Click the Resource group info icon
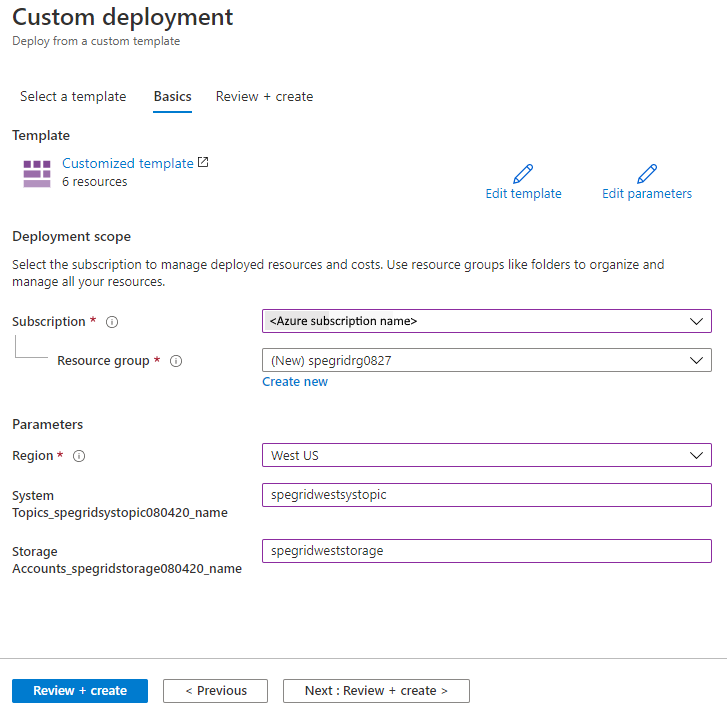 (176, 361)
